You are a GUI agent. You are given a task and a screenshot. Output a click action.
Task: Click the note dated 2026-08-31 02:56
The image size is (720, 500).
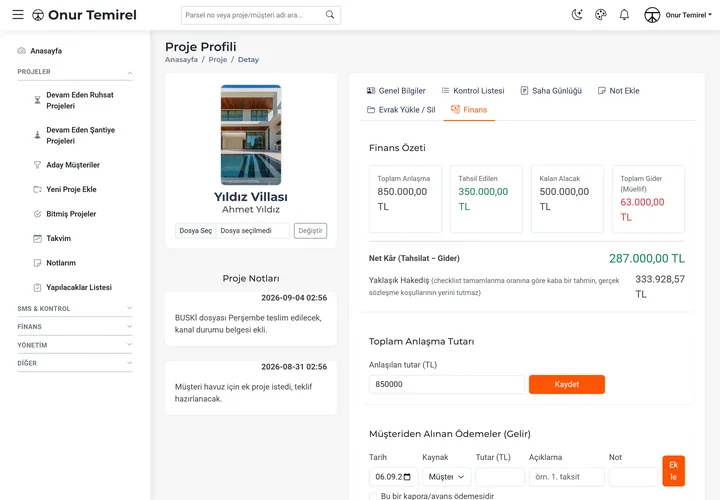(251, 388)
